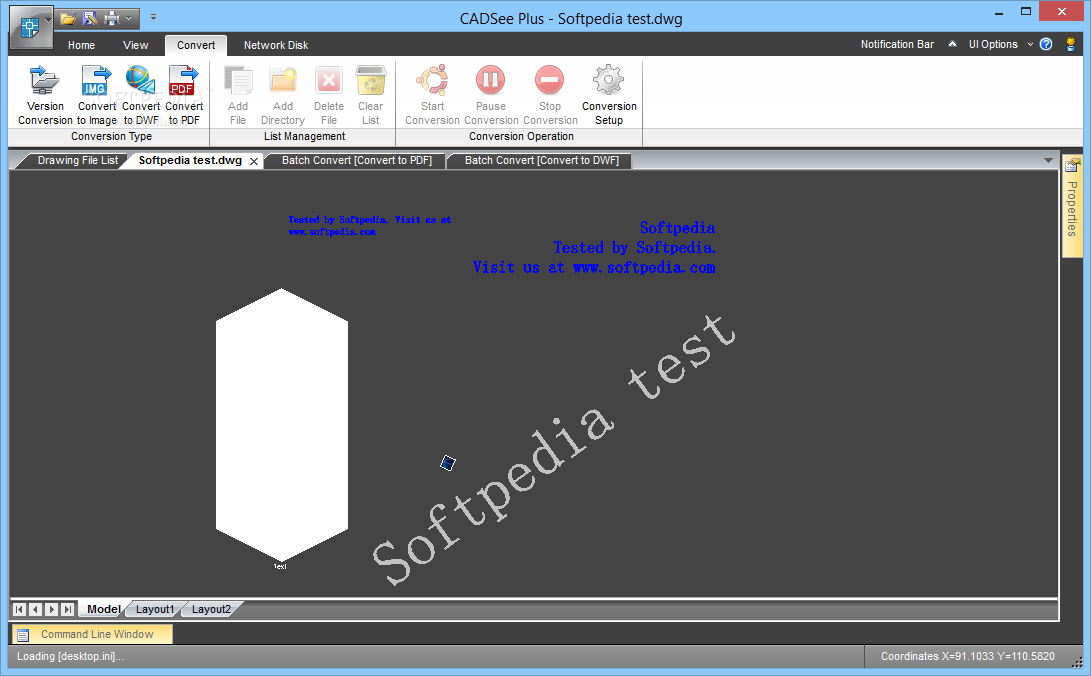Choose Convert to DWF

coord(141,95)
